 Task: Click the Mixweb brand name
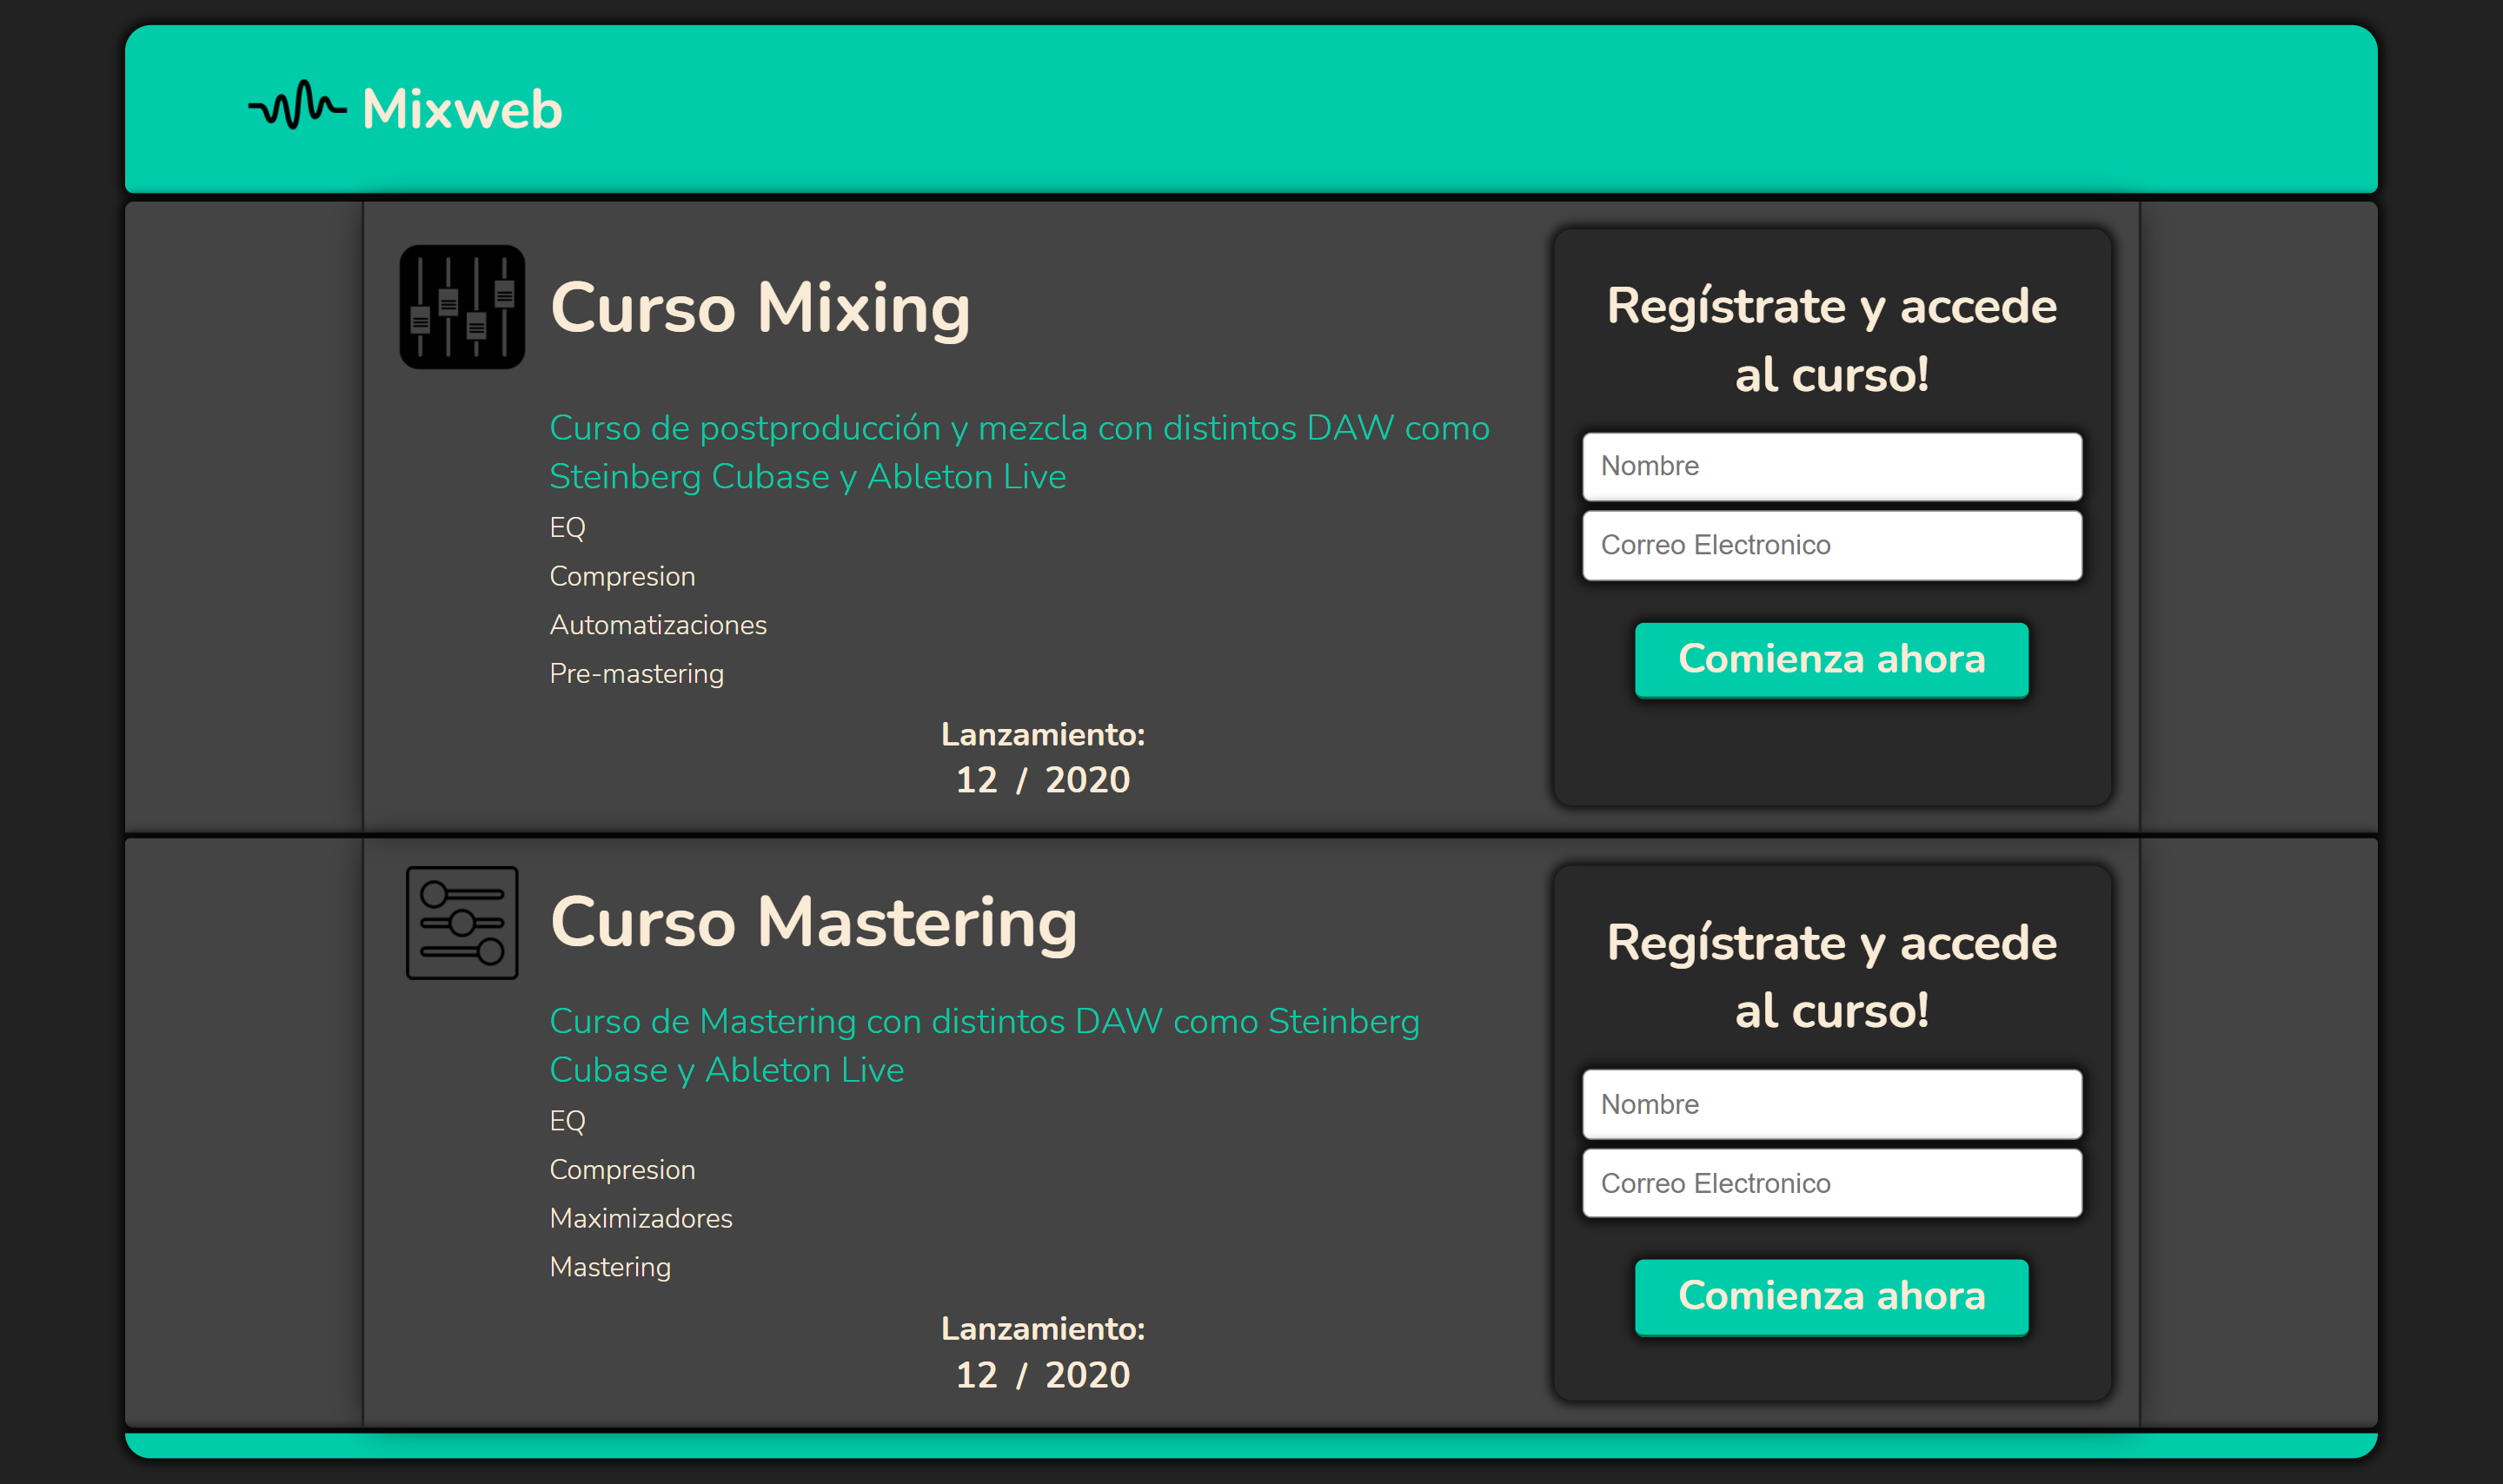pyautogui.click(x=462, y=109)
